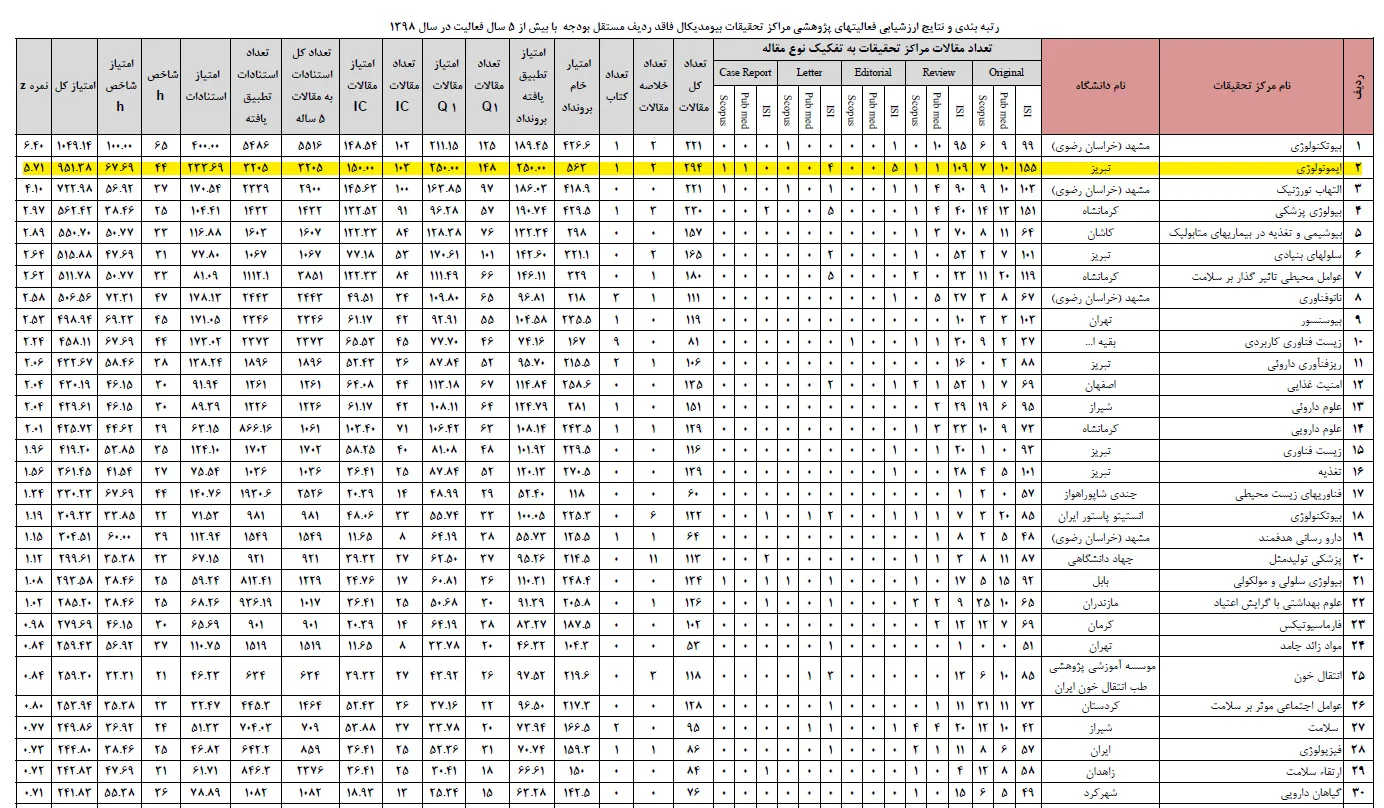Click the z-score cell of yellow row
1384x808 pixels.
coord(32,167)
